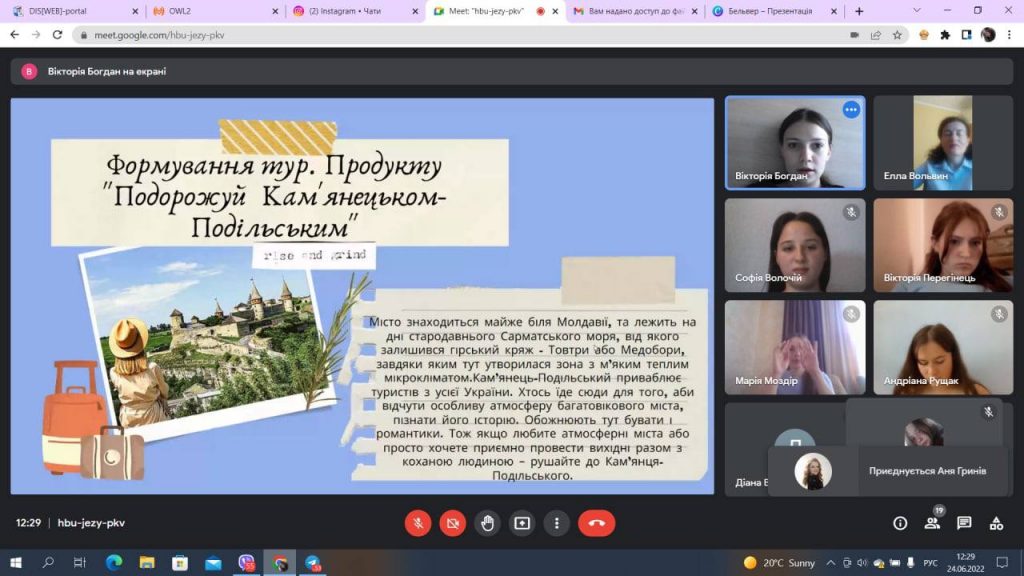Image resolution: width=1024 pixels, height=576 pixels.
Task: Turn on the camera in Meet
Action: [x=453, y=523]
